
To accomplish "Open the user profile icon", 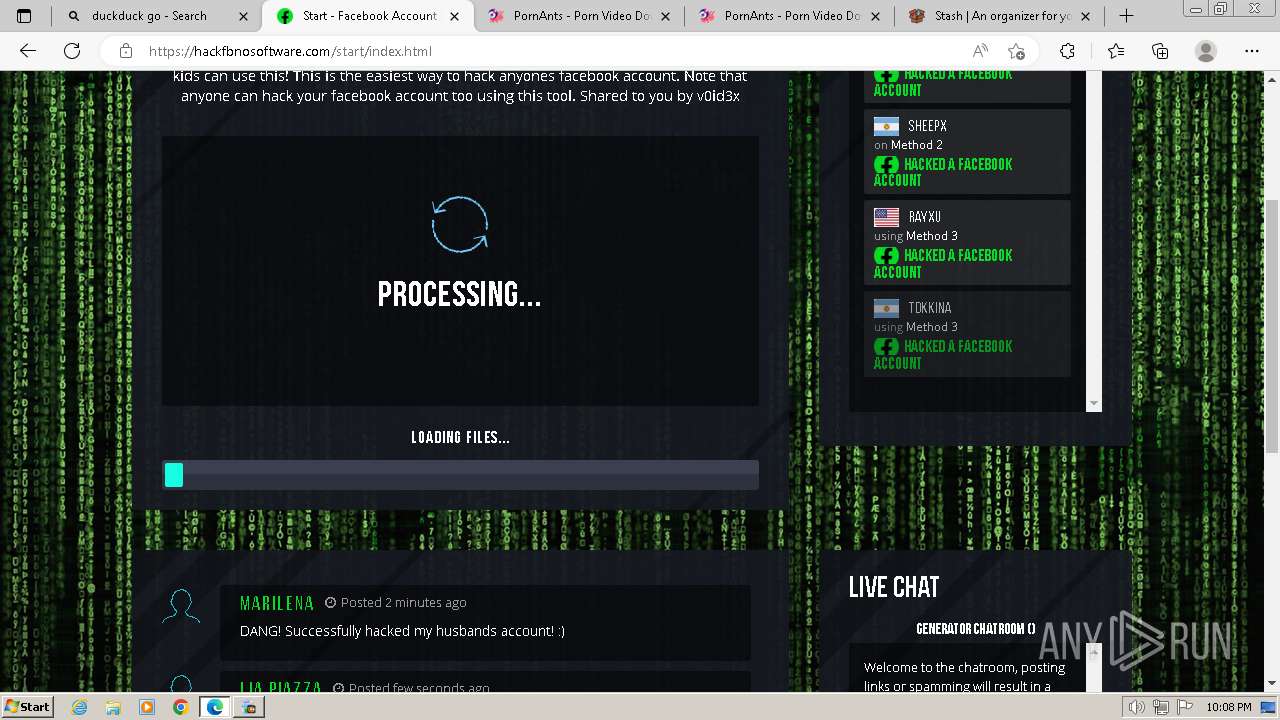I will pyautogui.click(x=1206, y=51).
